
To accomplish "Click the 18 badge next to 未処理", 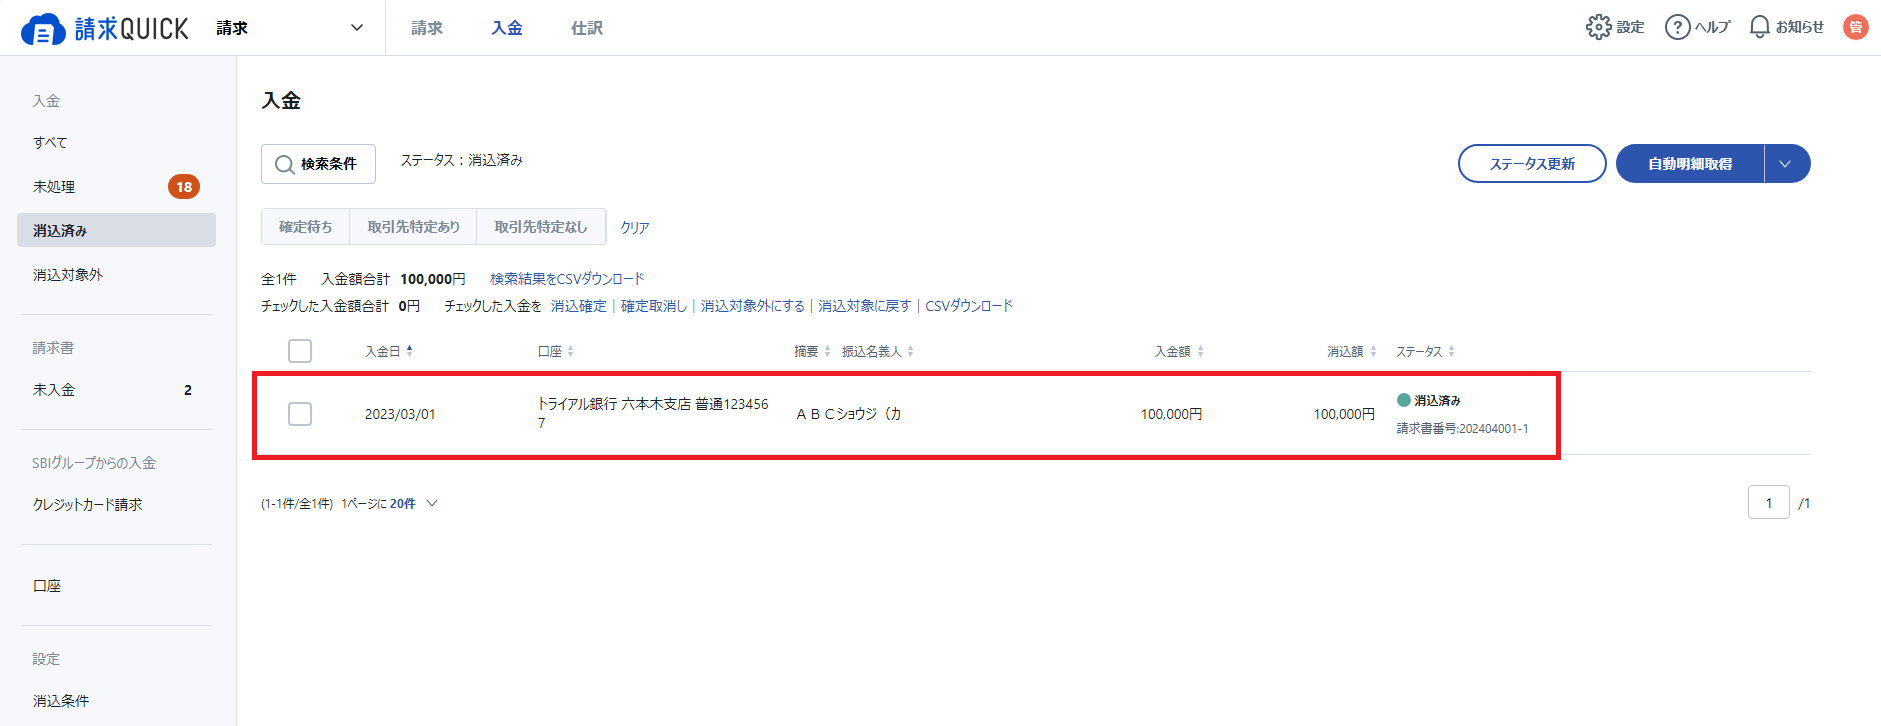I will (x=184, y=187).
